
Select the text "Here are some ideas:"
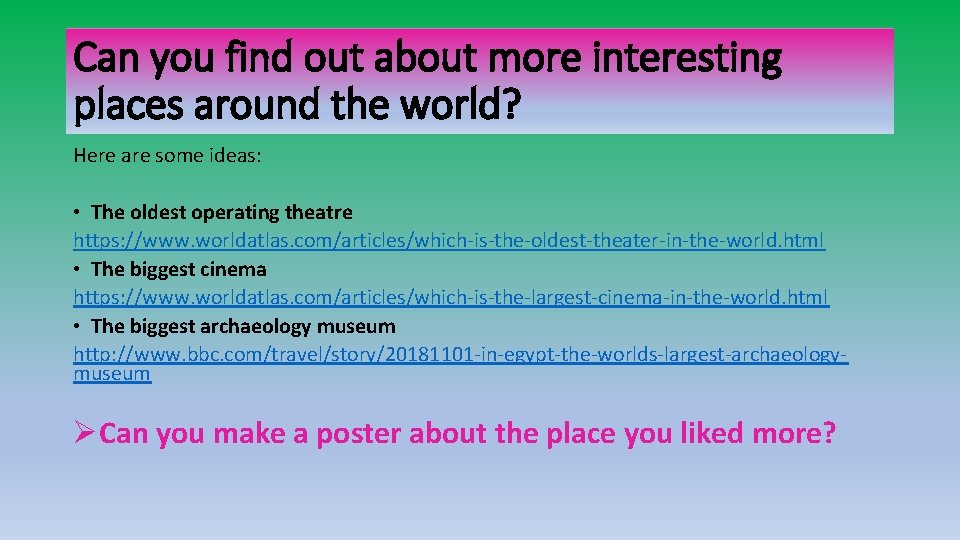coord(167,156)
